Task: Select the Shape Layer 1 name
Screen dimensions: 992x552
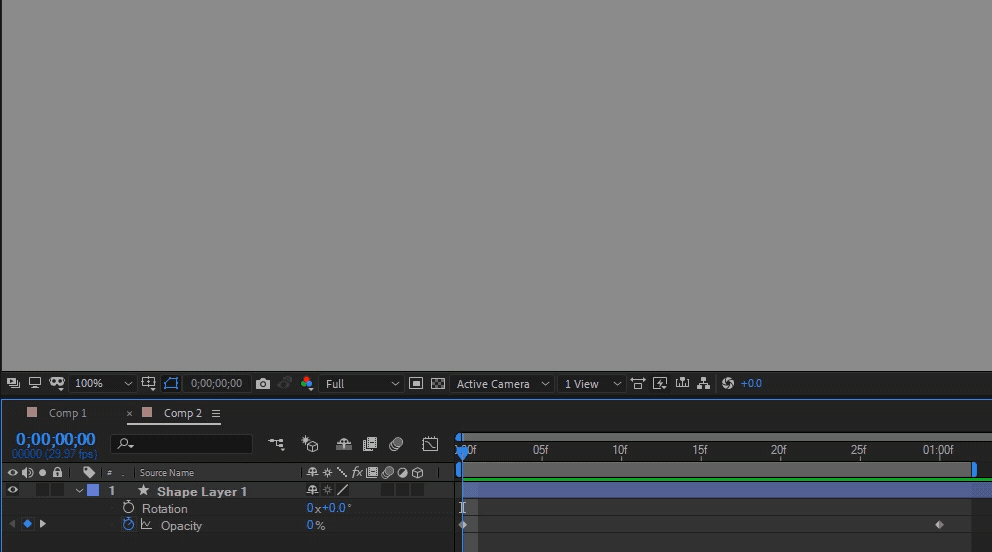Action: [x=202, y=491]
